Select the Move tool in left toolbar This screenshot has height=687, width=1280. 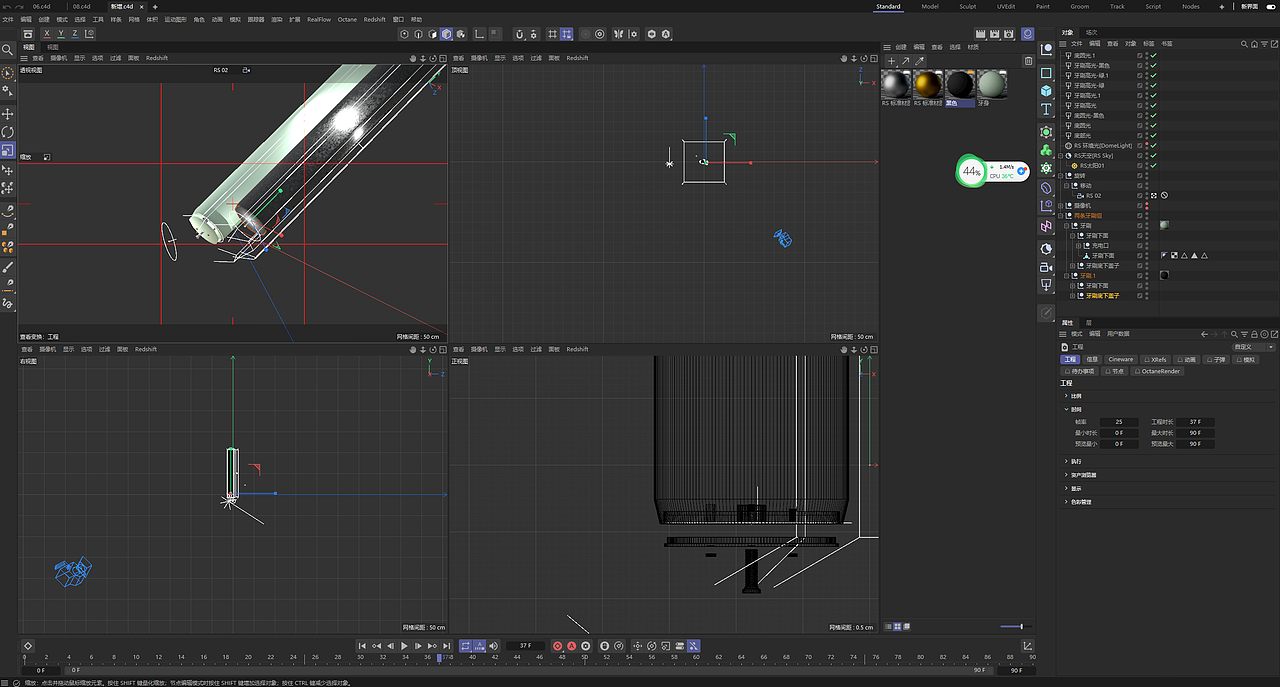(x=8, y=114)
